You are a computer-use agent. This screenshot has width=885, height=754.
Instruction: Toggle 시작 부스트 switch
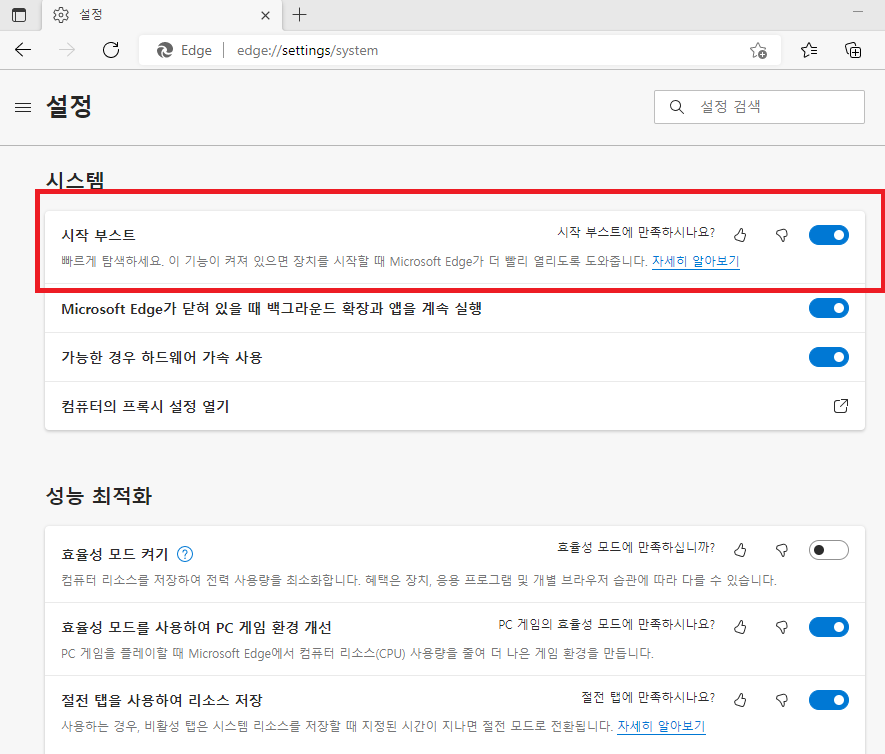[x=829, y=235]
